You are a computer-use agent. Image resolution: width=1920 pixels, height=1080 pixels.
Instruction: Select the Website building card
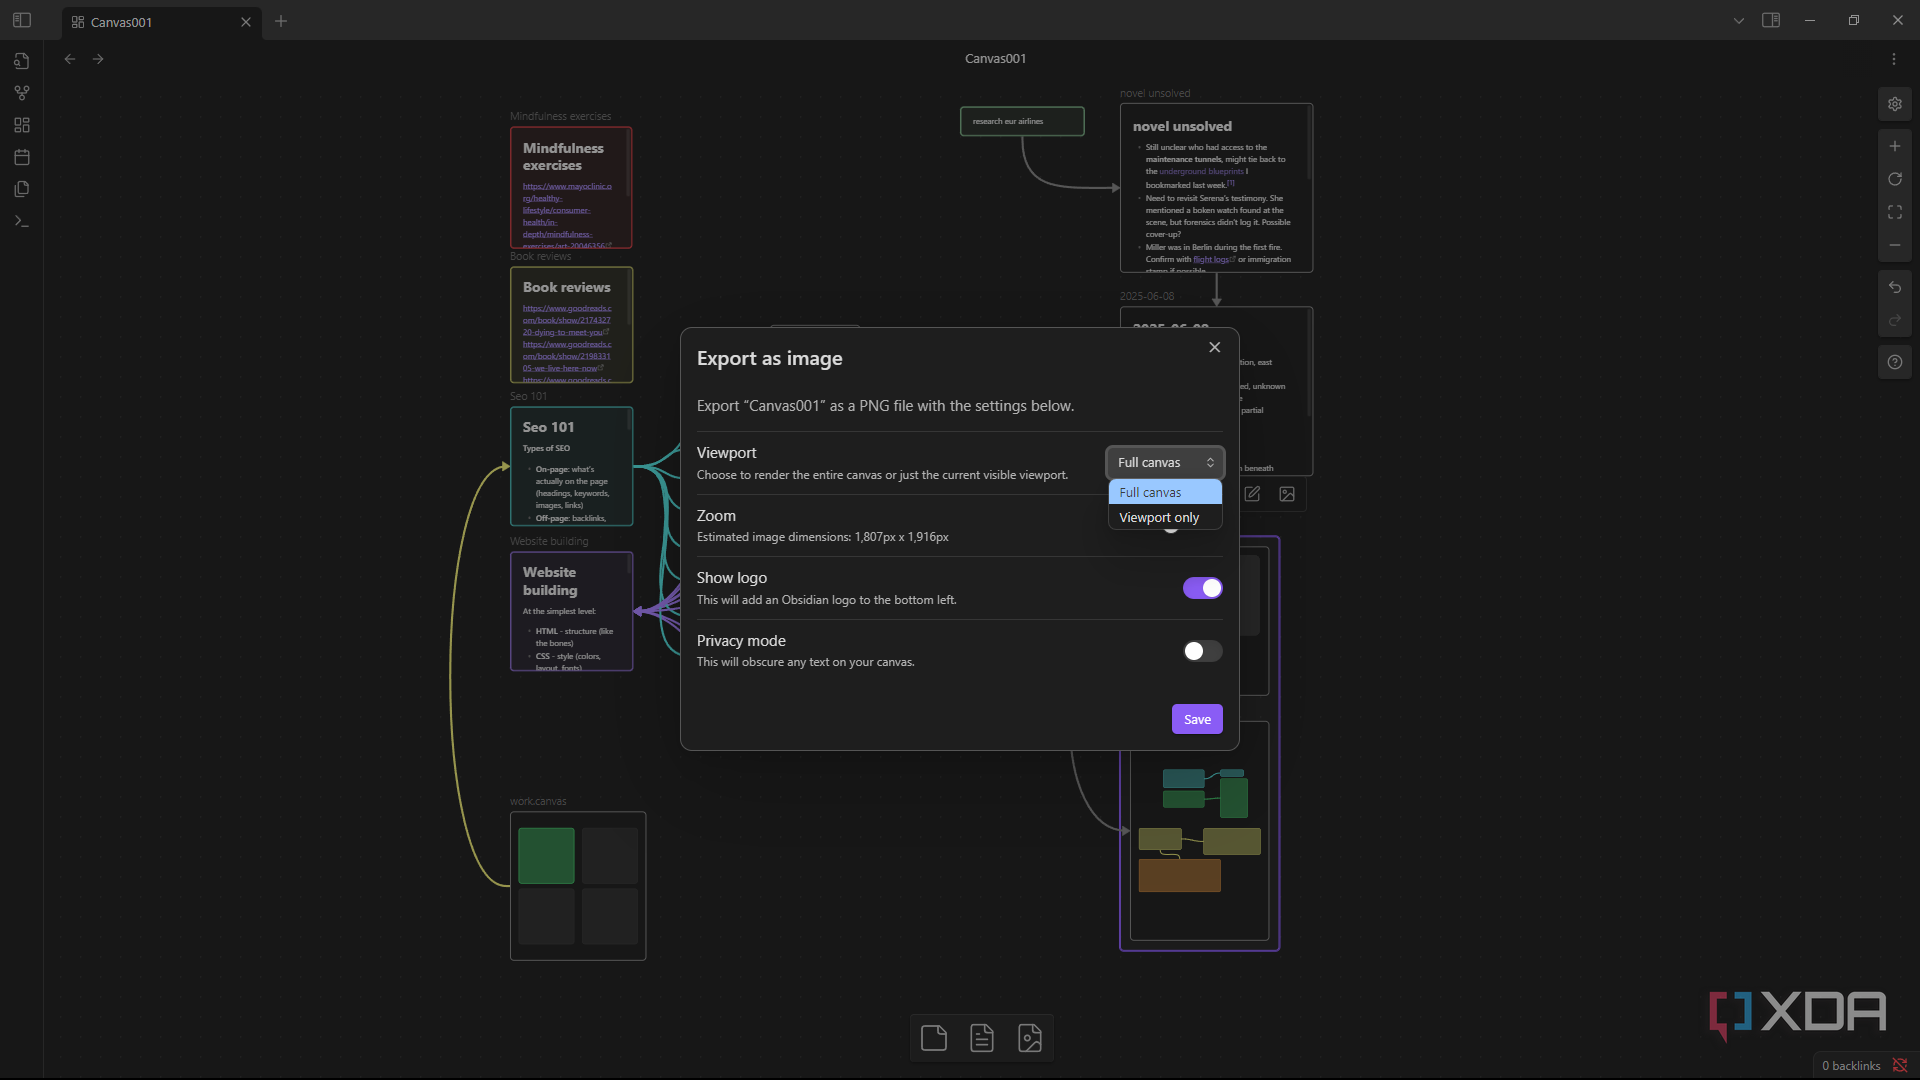pyautogui.click(x=572, y=611)
